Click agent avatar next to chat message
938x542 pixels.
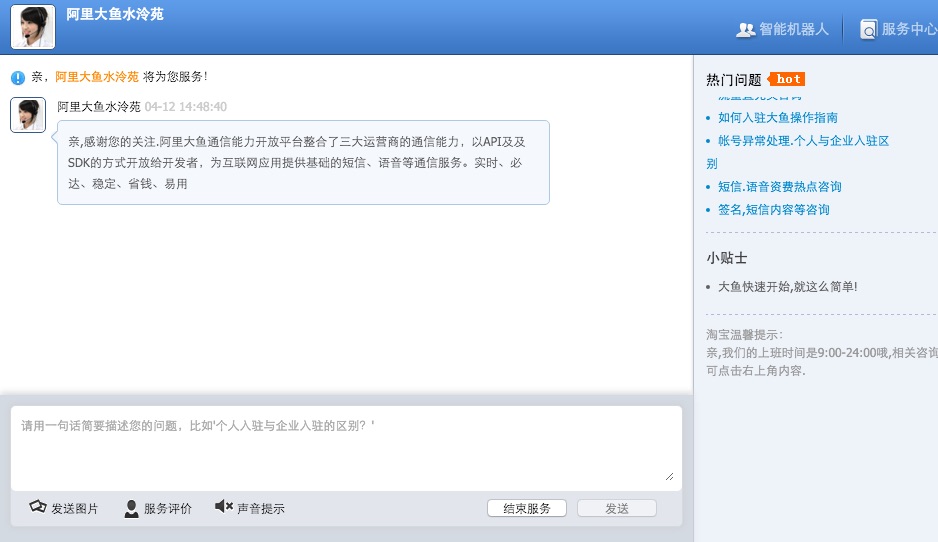(28, 115)
